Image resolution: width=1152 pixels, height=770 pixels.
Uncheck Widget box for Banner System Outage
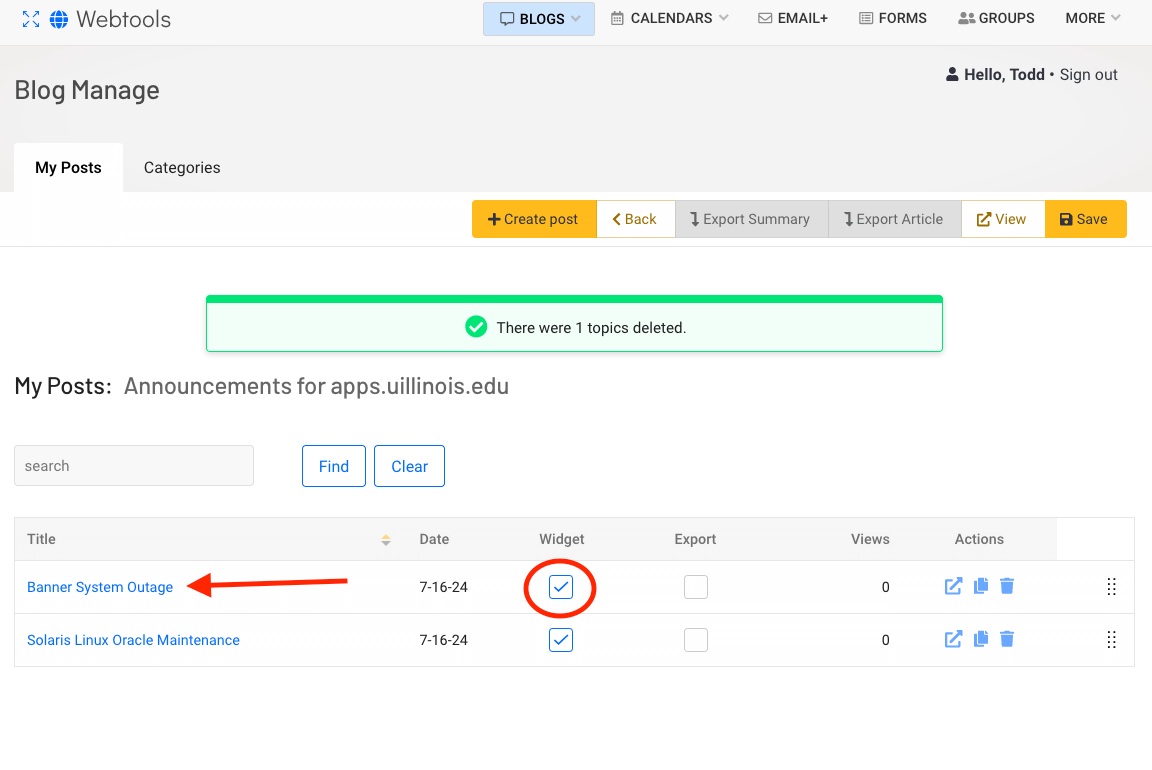[561, 587]
